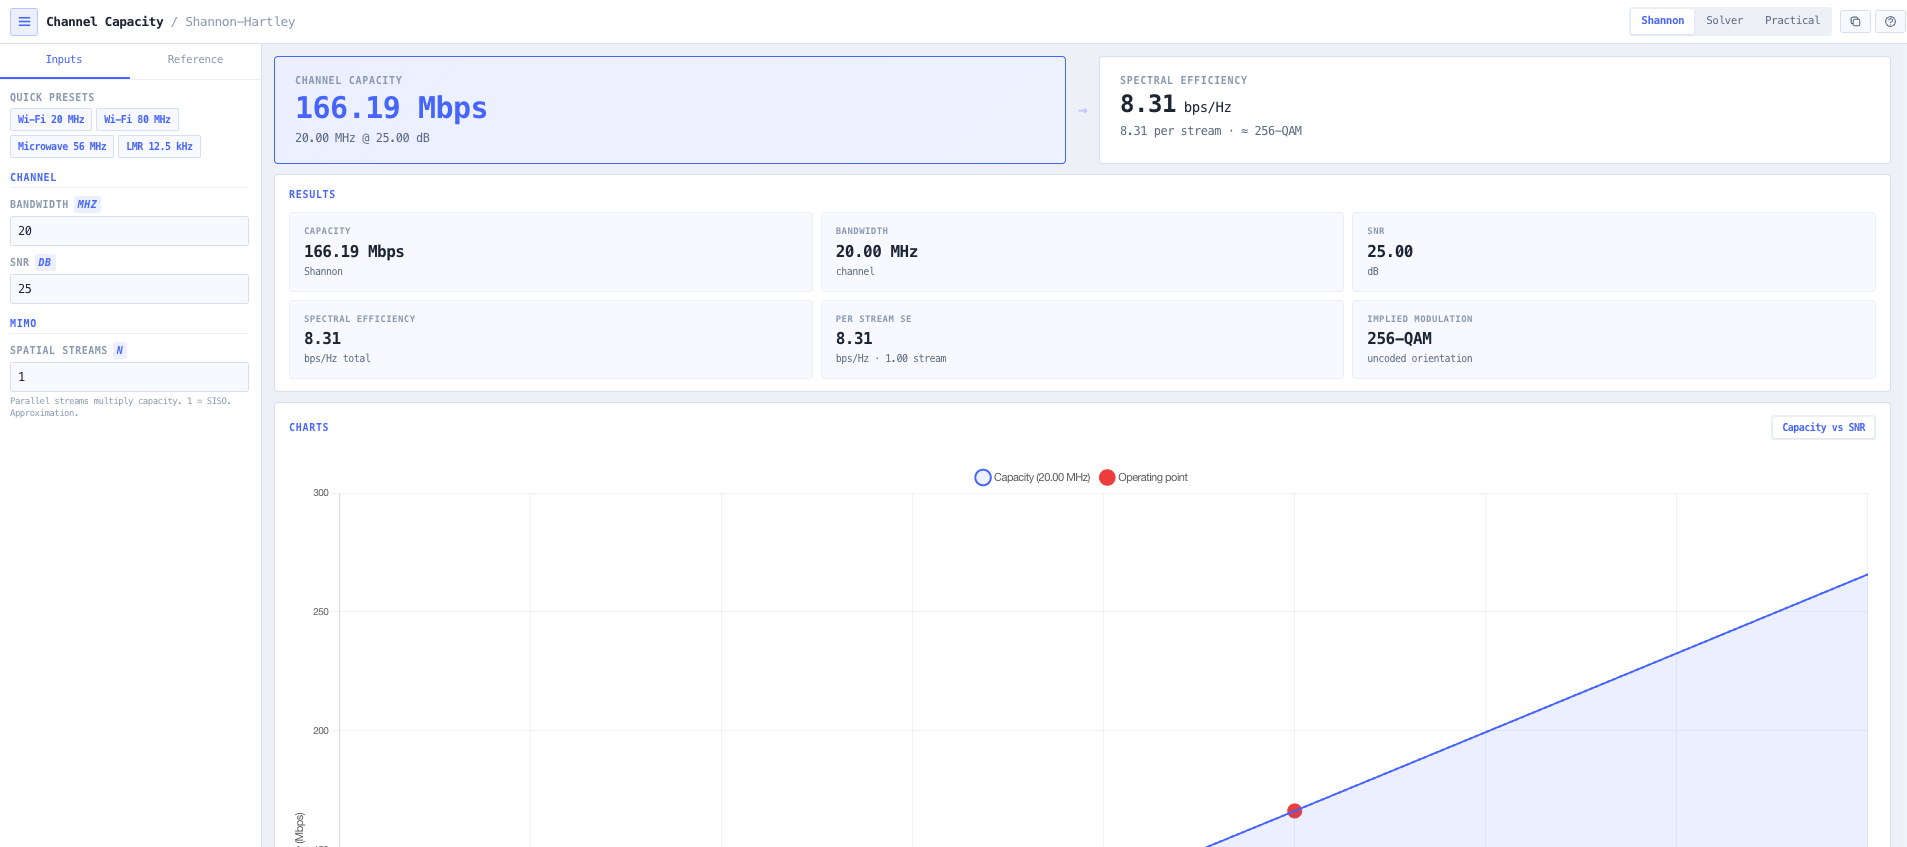Click the RESULTS section heading

pyautogui.click(x=312, y=195)
